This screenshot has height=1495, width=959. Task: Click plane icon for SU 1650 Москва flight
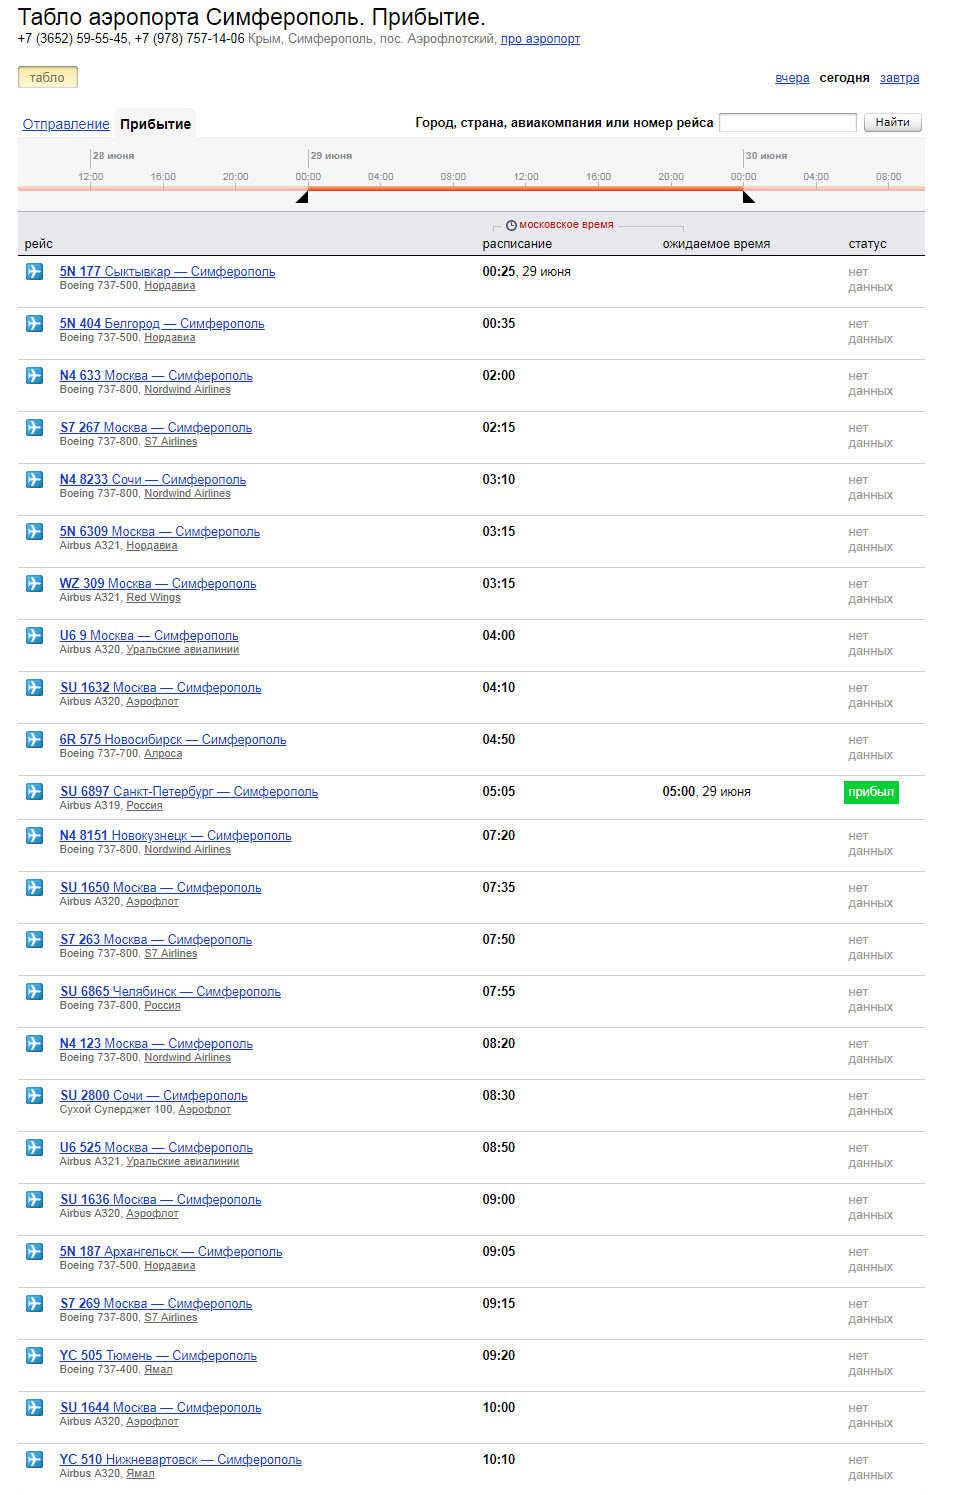coord(35,887)
